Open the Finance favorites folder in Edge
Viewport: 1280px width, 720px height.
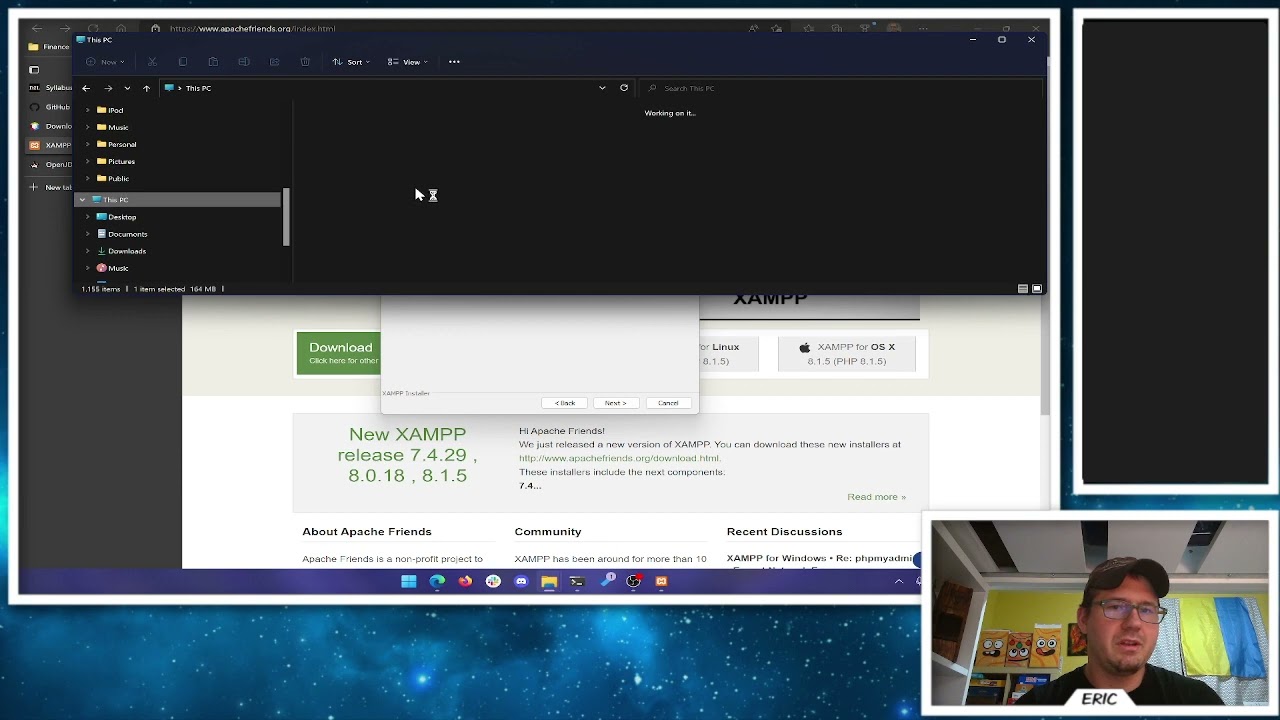pyautogui.click(x=50, y=47)
